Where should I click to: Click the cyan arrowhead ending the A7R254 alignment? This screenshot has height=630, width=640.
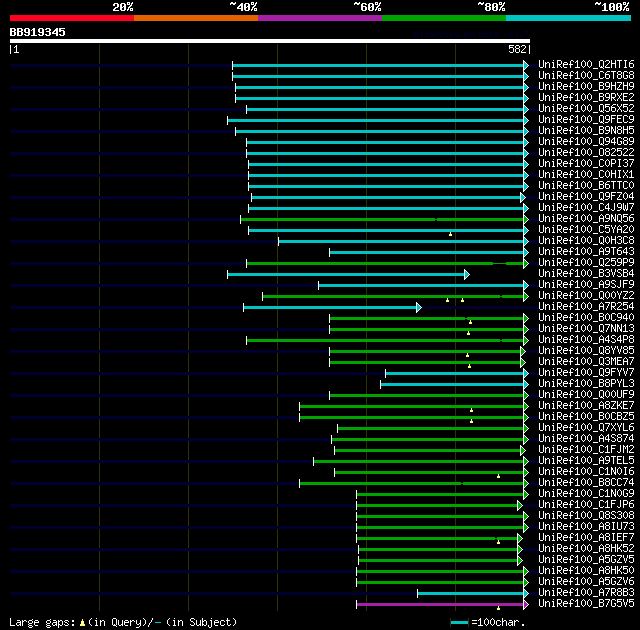click(419, 308)
